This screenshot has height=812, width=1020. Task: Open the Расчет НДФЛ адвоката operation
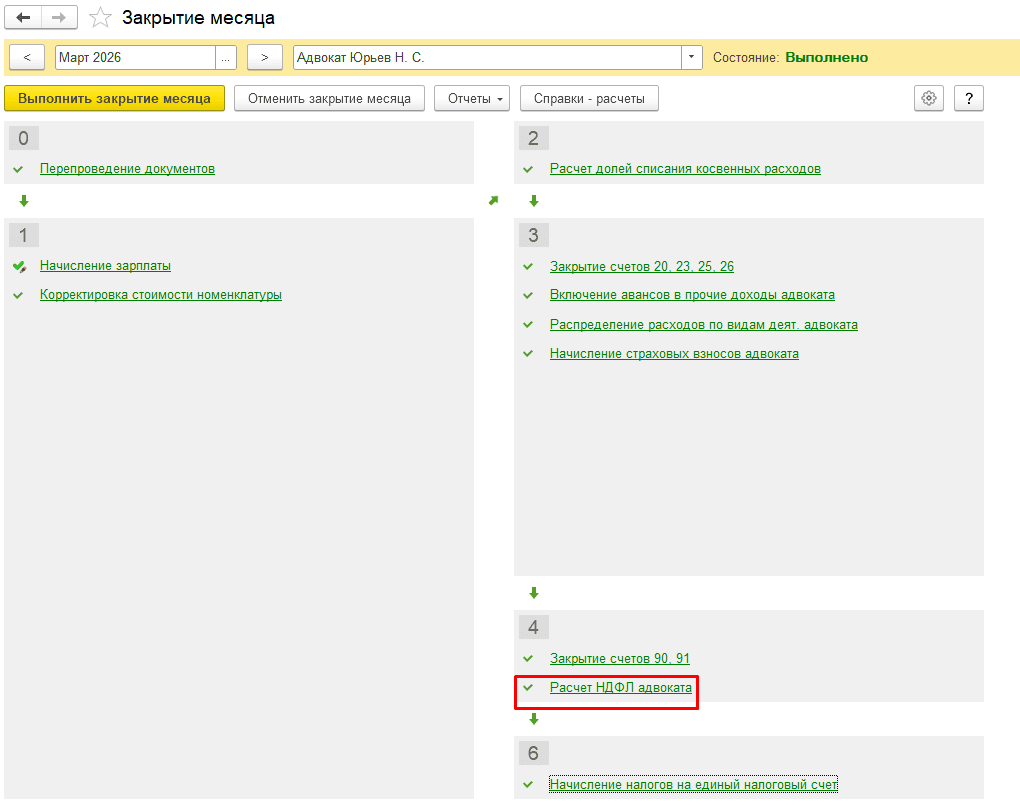[621, 688]
